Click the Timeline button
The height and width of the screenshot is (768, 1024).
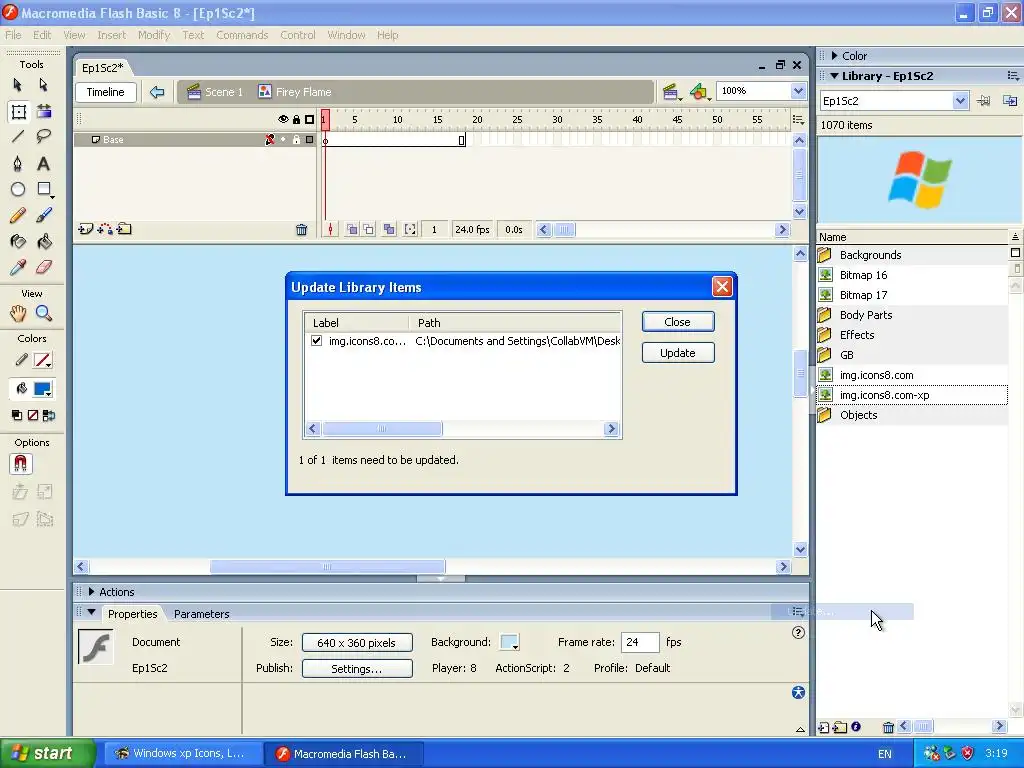[x=106, y=92]
